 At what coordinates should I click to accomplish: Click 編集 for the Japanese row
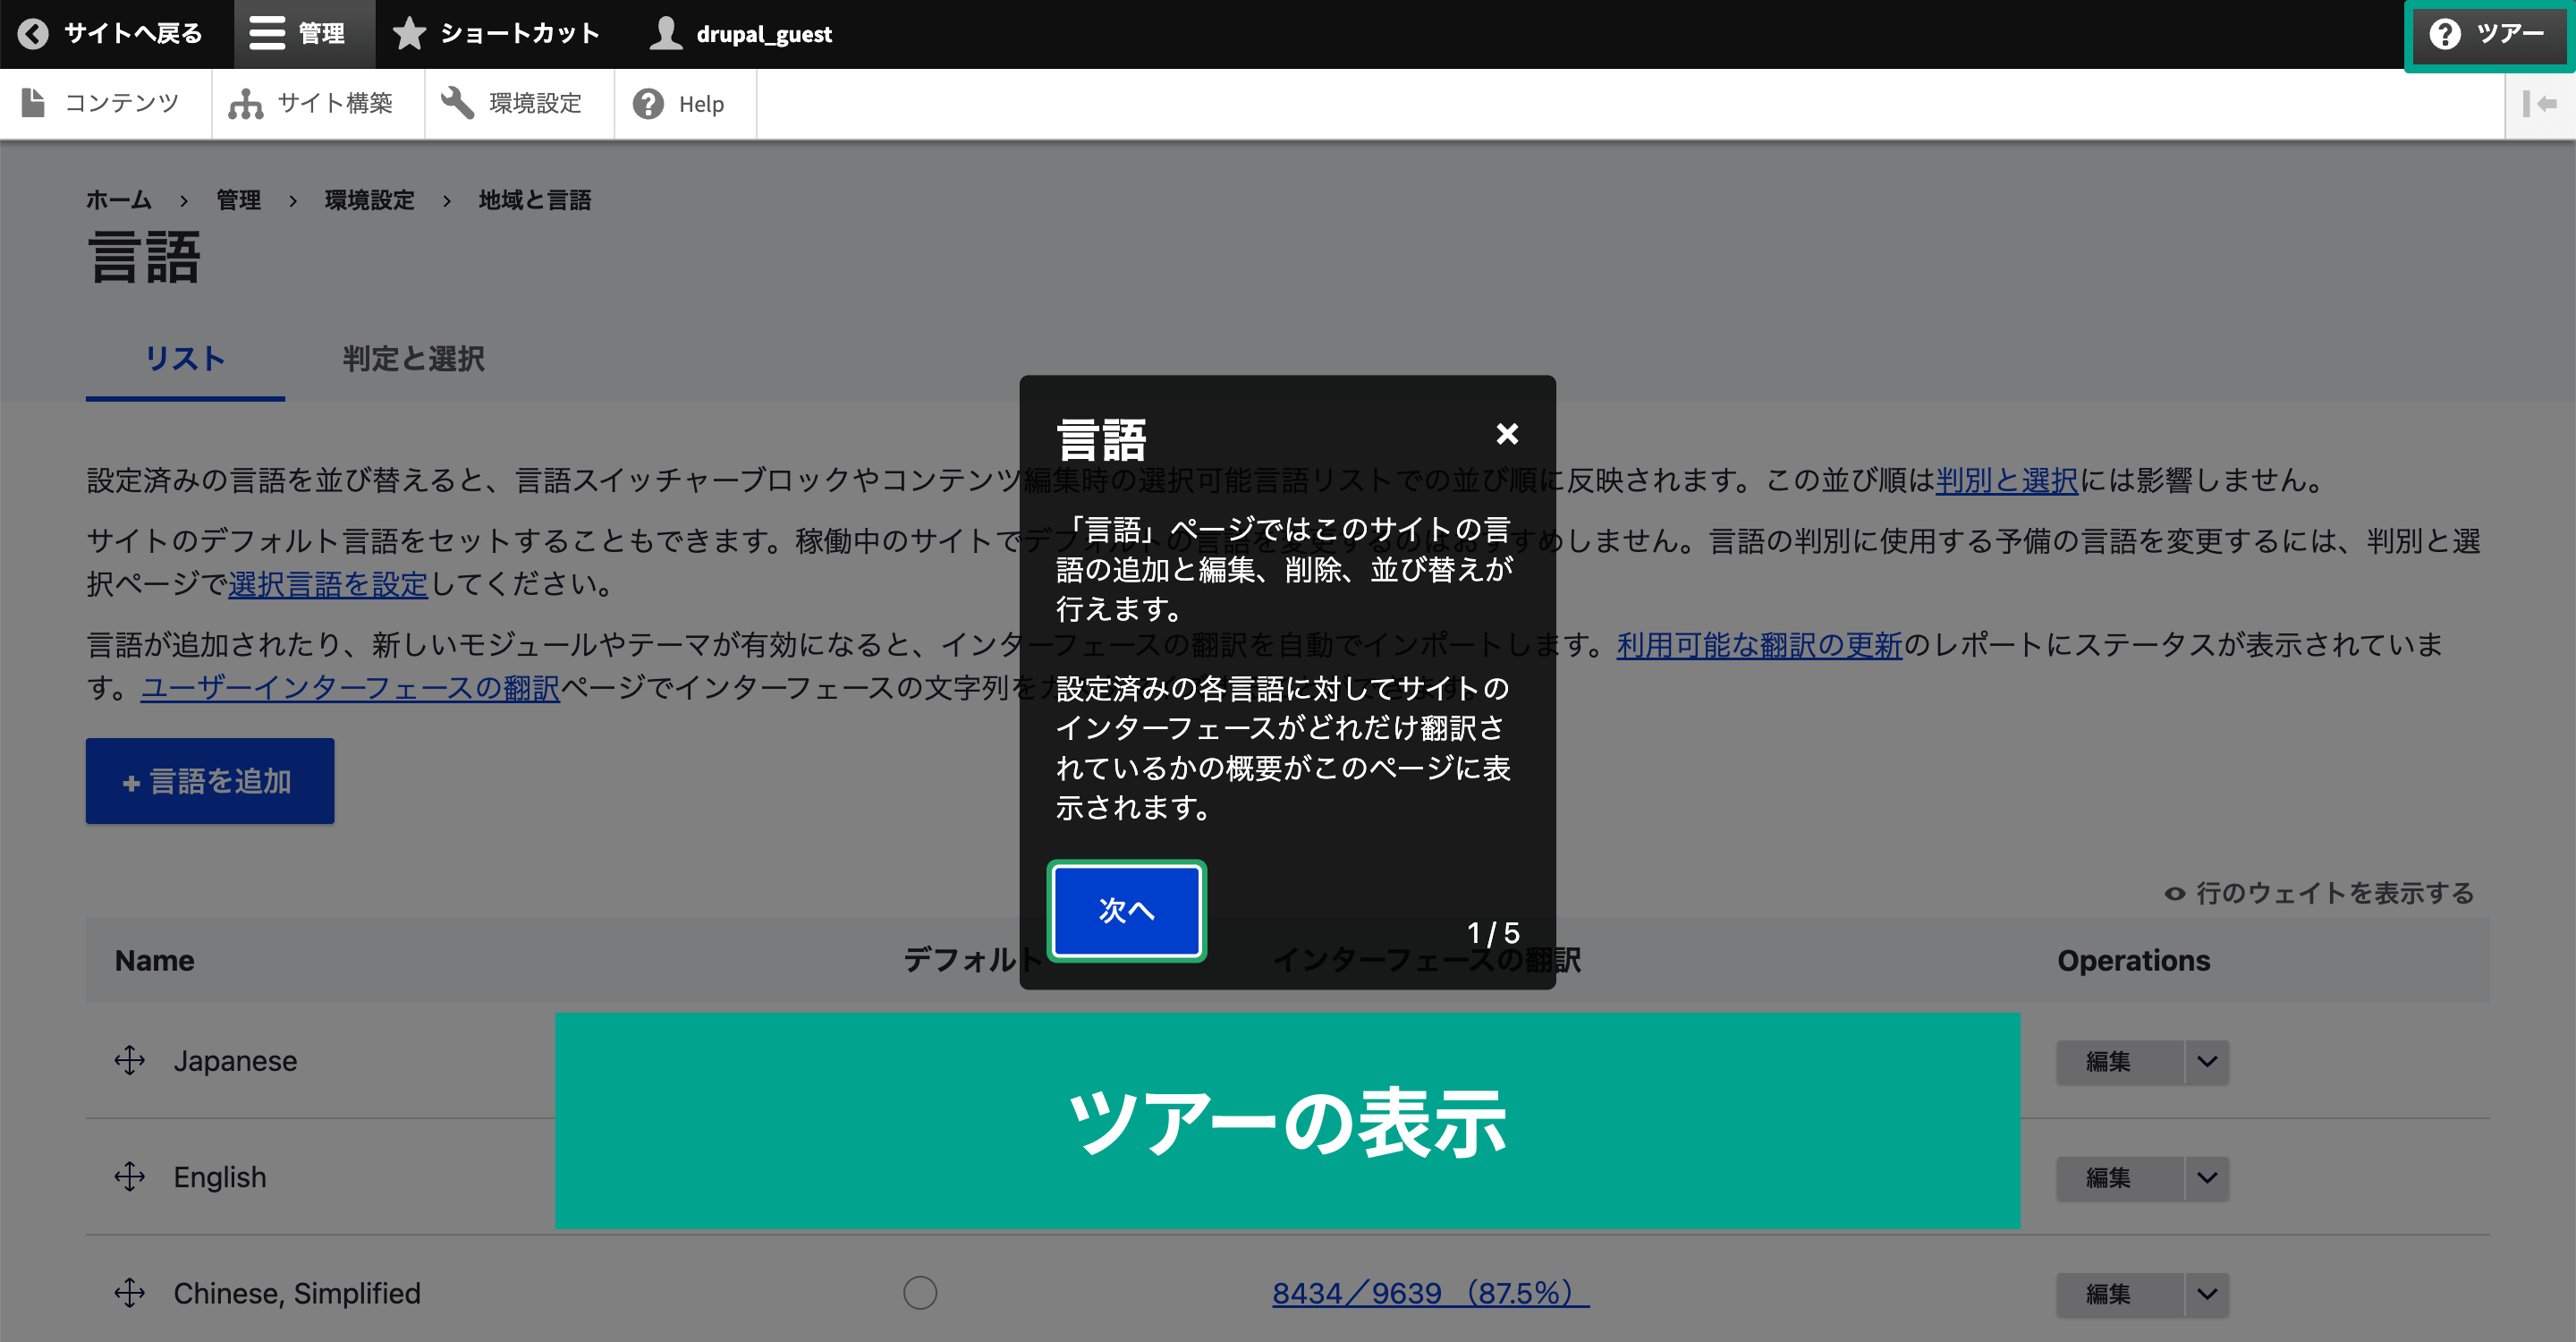(2120, 1061)
